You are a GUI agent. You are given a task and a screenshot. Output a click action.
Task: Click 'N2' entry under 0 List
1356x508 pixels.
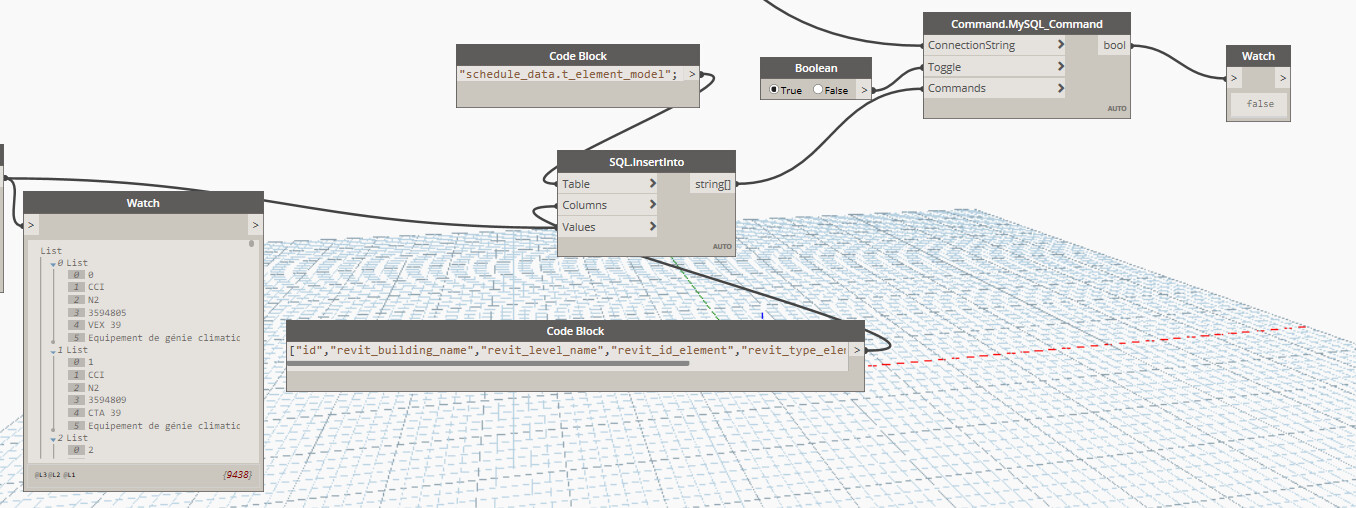pos(93,300)
